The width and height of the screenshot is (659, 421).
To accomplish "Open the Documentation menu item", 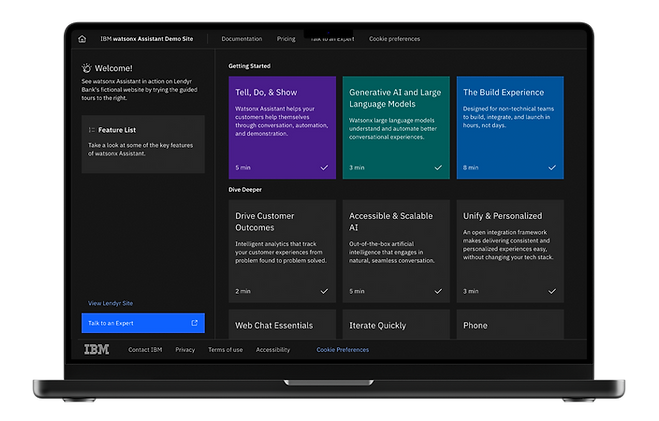I will (242, 39).
